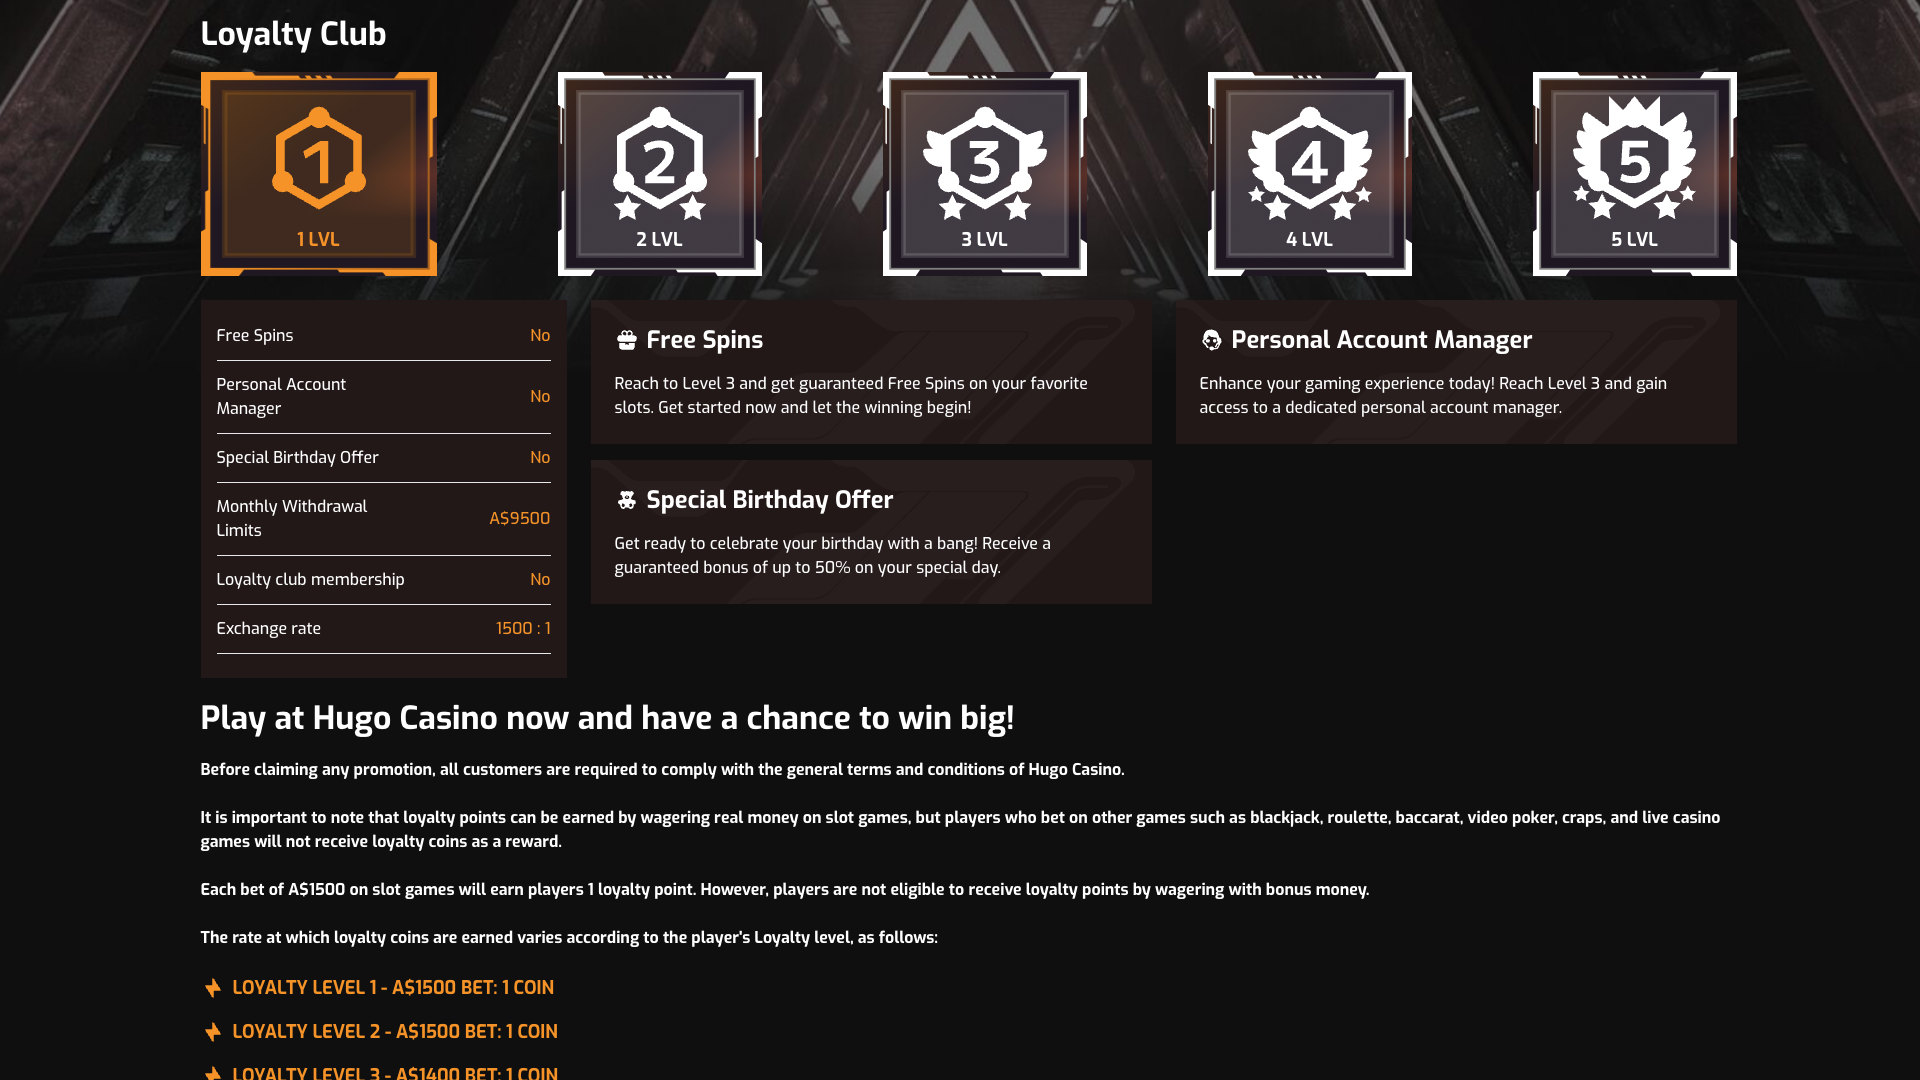
Task: Click the Special Birthday Offer icon
Action: point(627,501)
